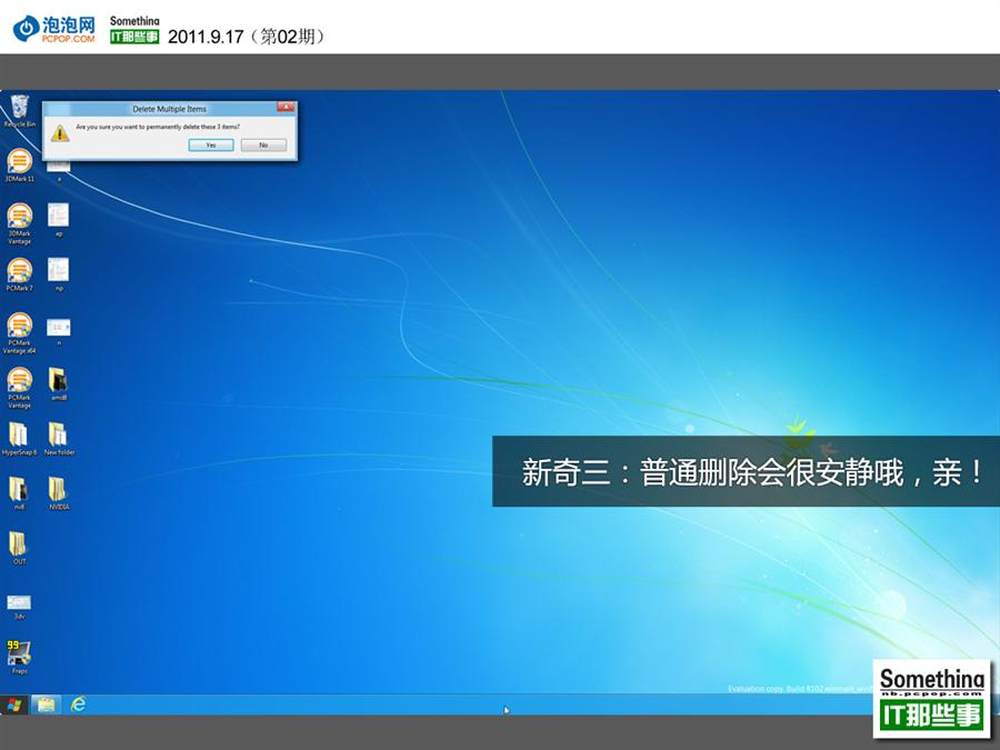Open Windows Explorer from the taskbar
The image size is (1000, 750).
(46, 705)
